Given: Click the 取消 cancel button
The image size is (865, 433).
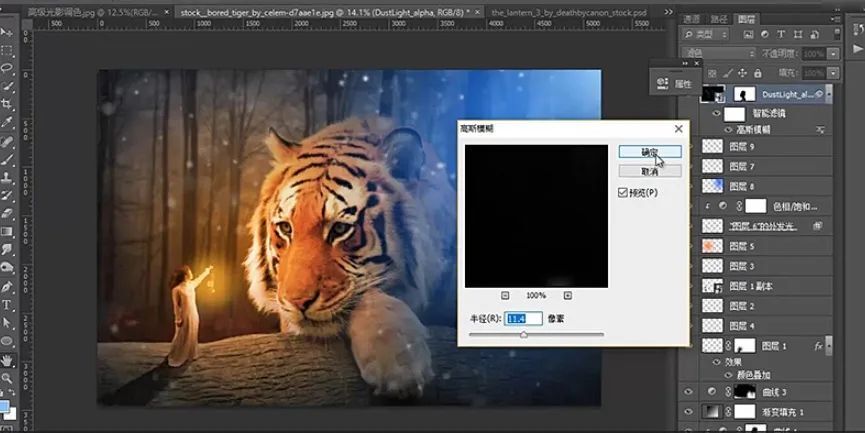Looking at the screenshot, I should [649, 171].
